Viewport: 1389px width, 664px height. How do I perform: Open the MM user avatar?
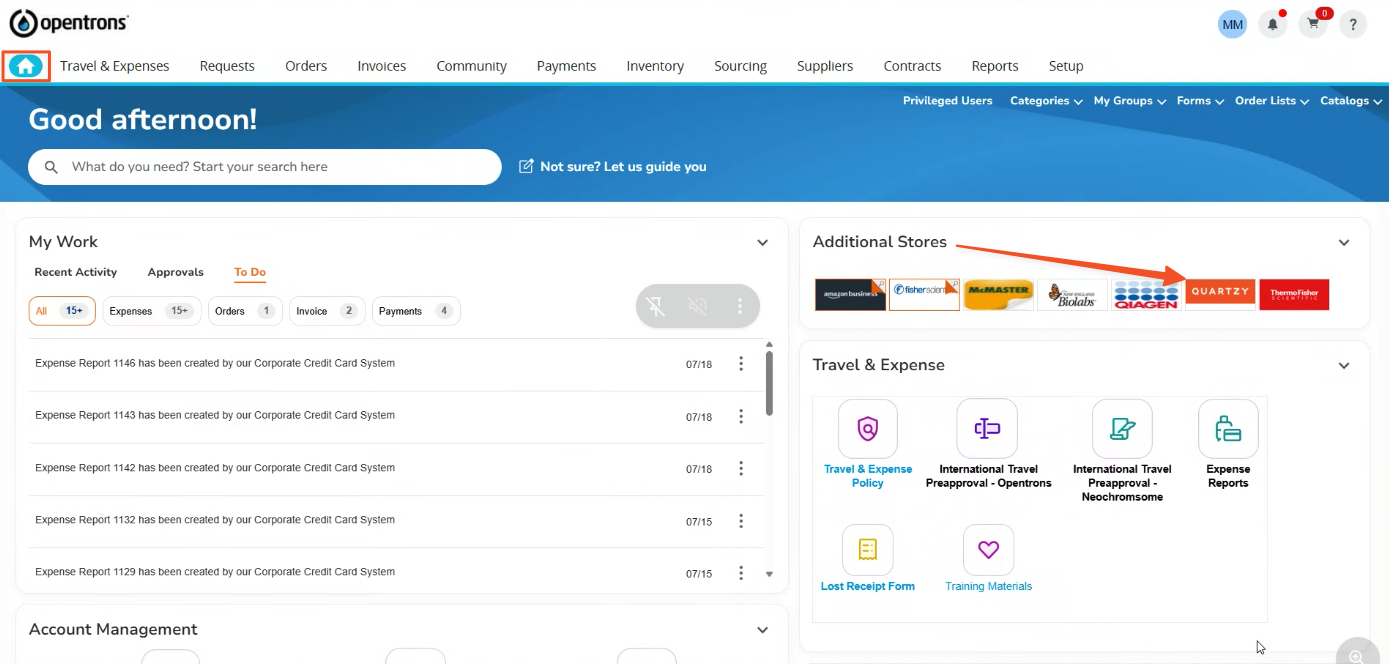tap(1232, 25)
